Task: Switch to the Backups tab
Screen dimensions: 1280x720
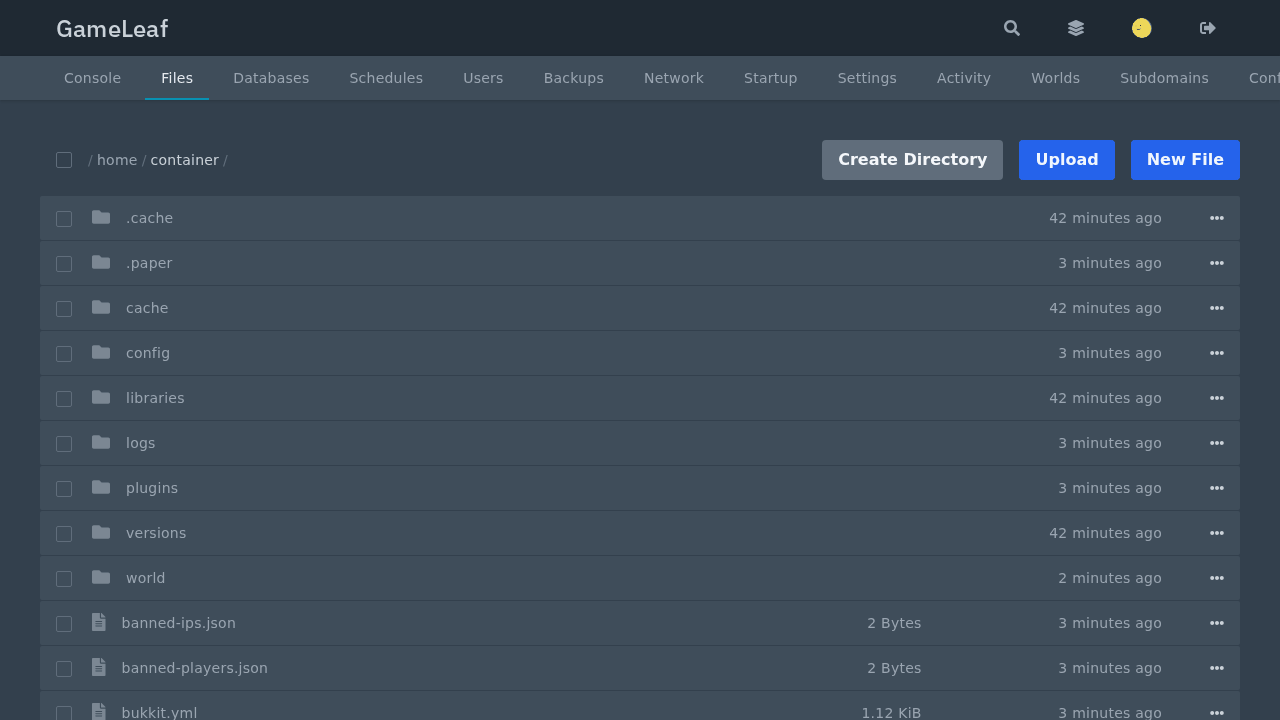Action: 574,78
